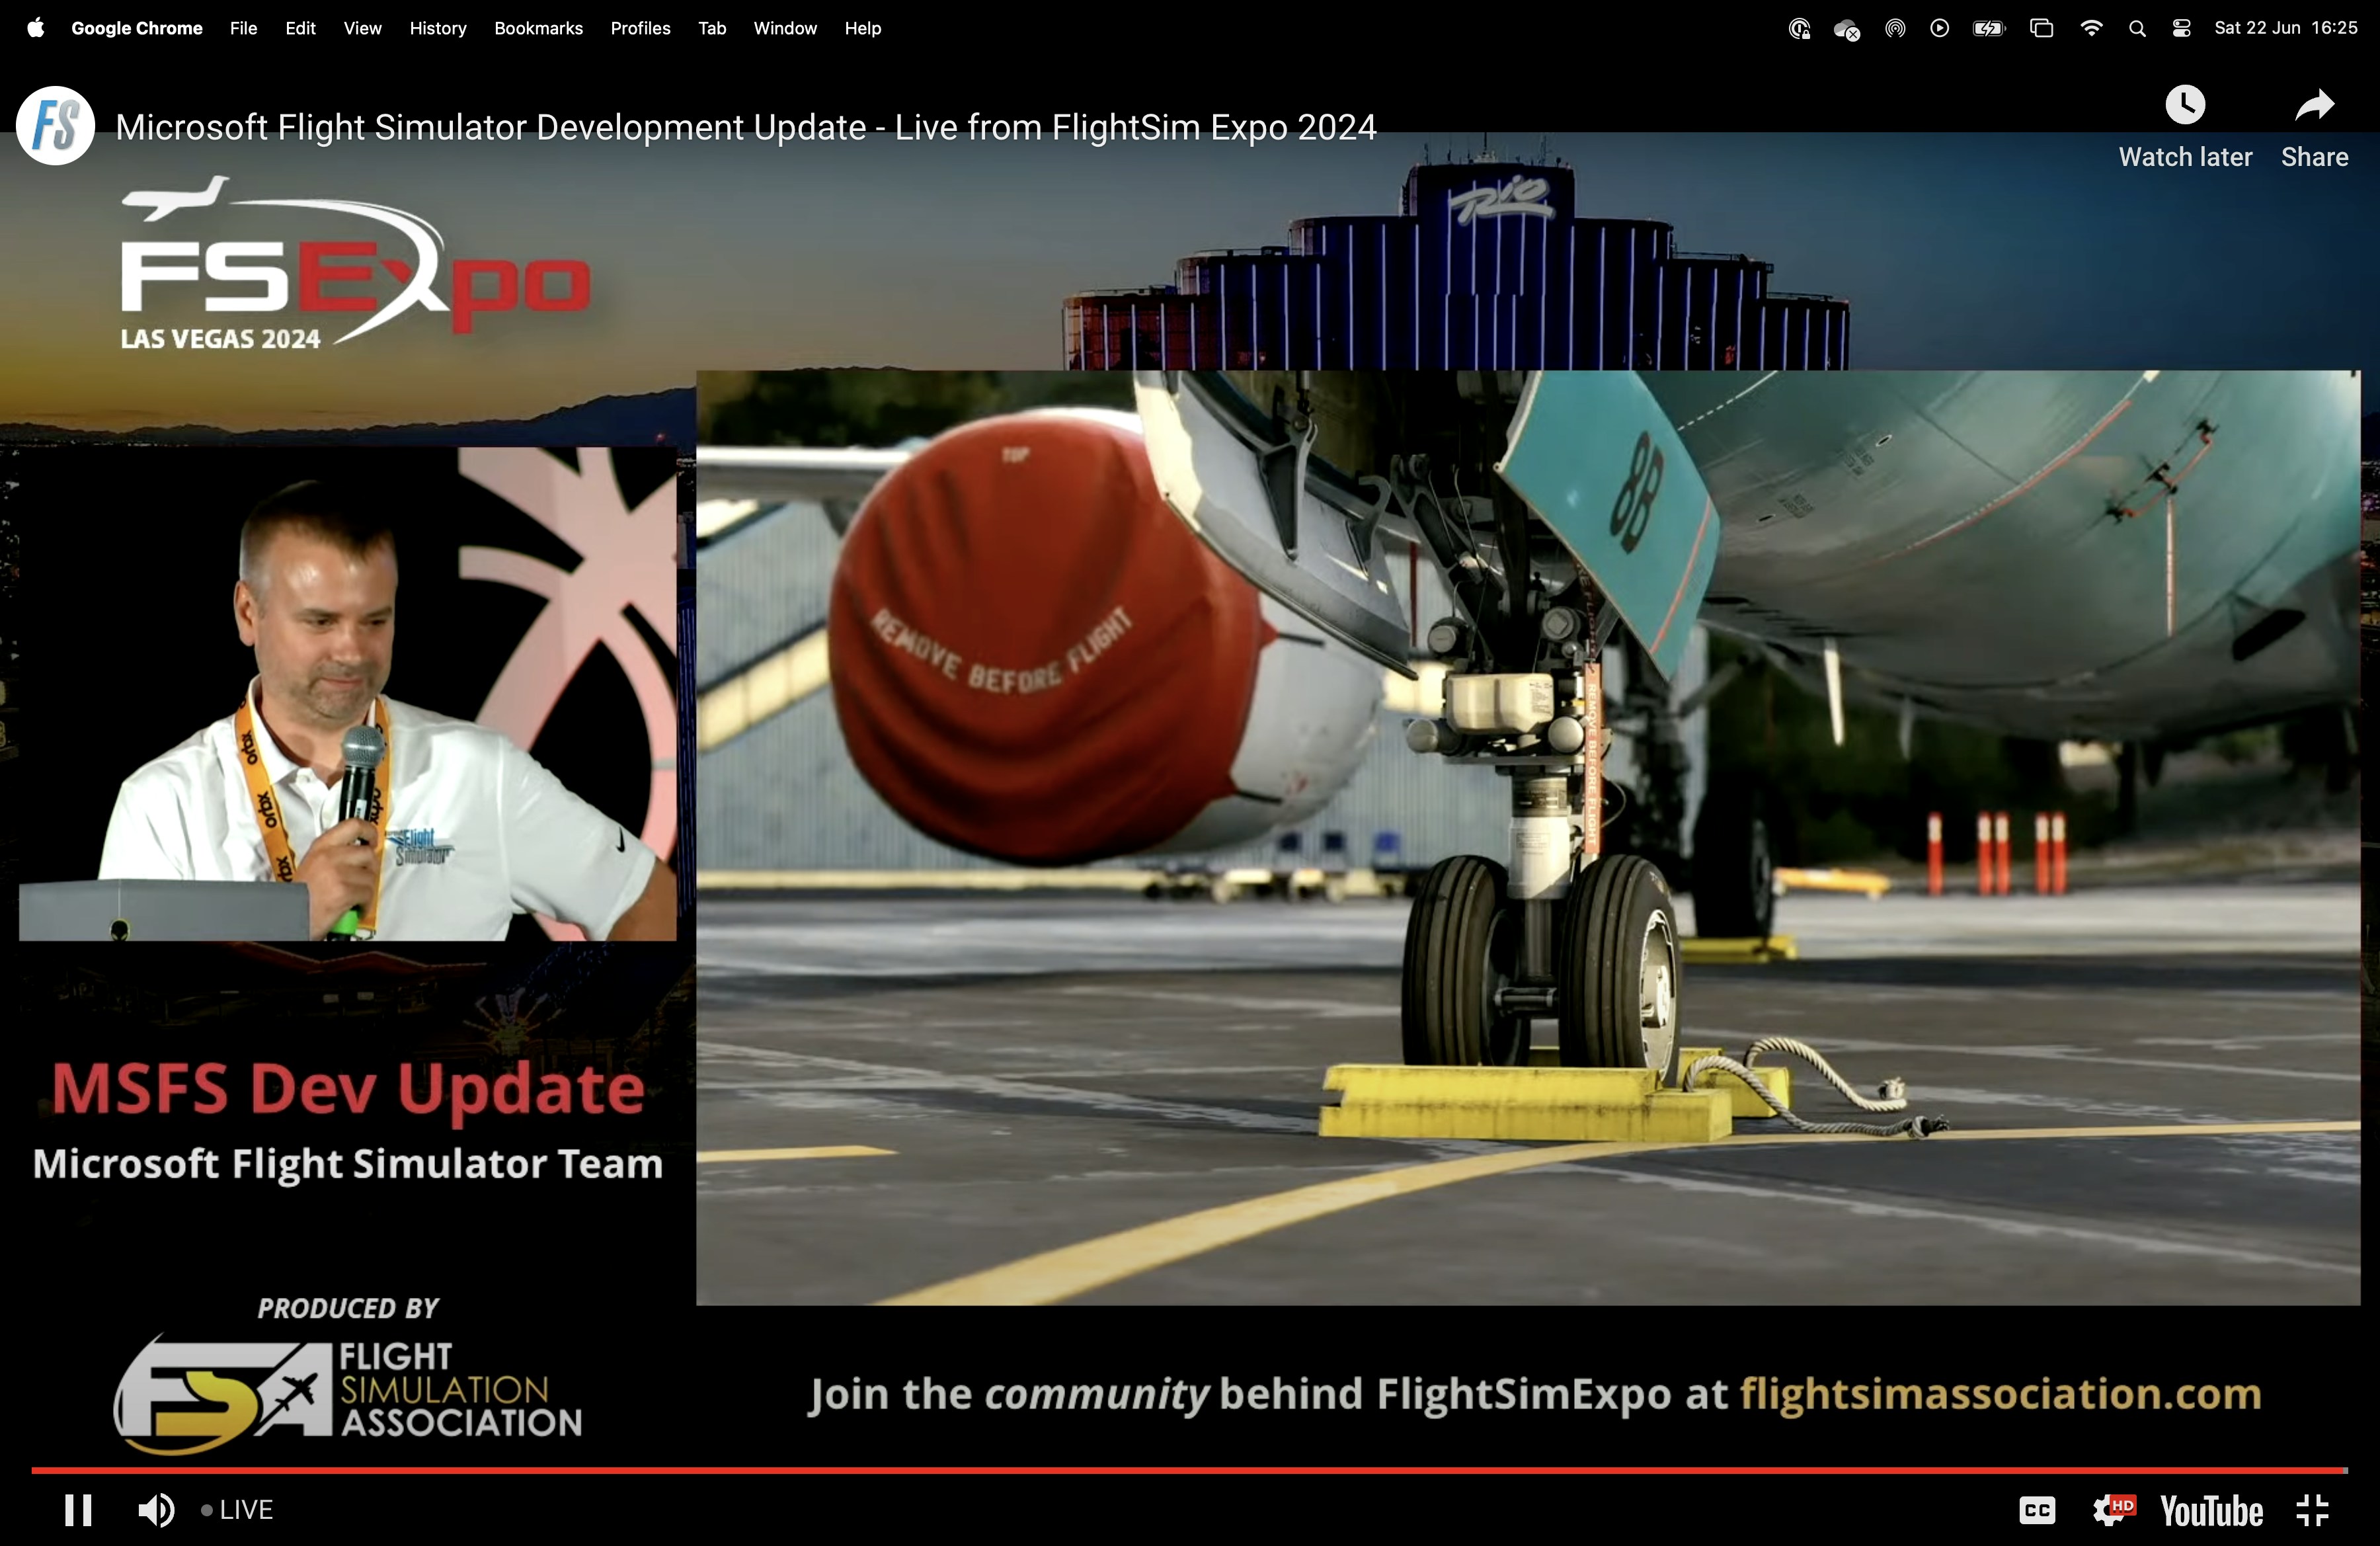
Task: Open macOS Control Center
Action: [2182, 28]
